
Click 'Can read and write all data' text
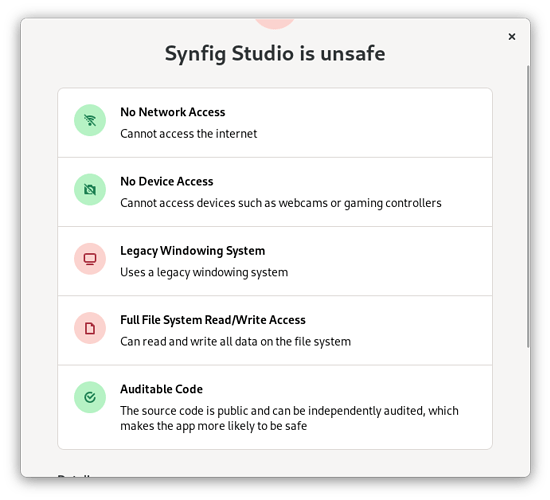point(235,342)
